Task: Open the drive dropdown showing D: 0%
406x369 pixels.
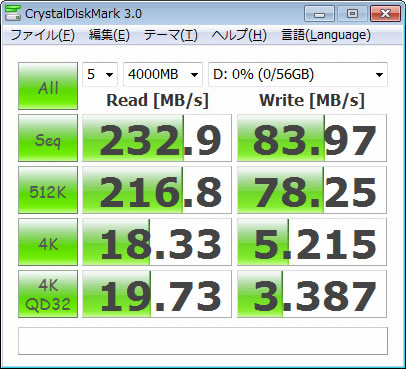Action: pyautogui.click(x=298, y=74)
